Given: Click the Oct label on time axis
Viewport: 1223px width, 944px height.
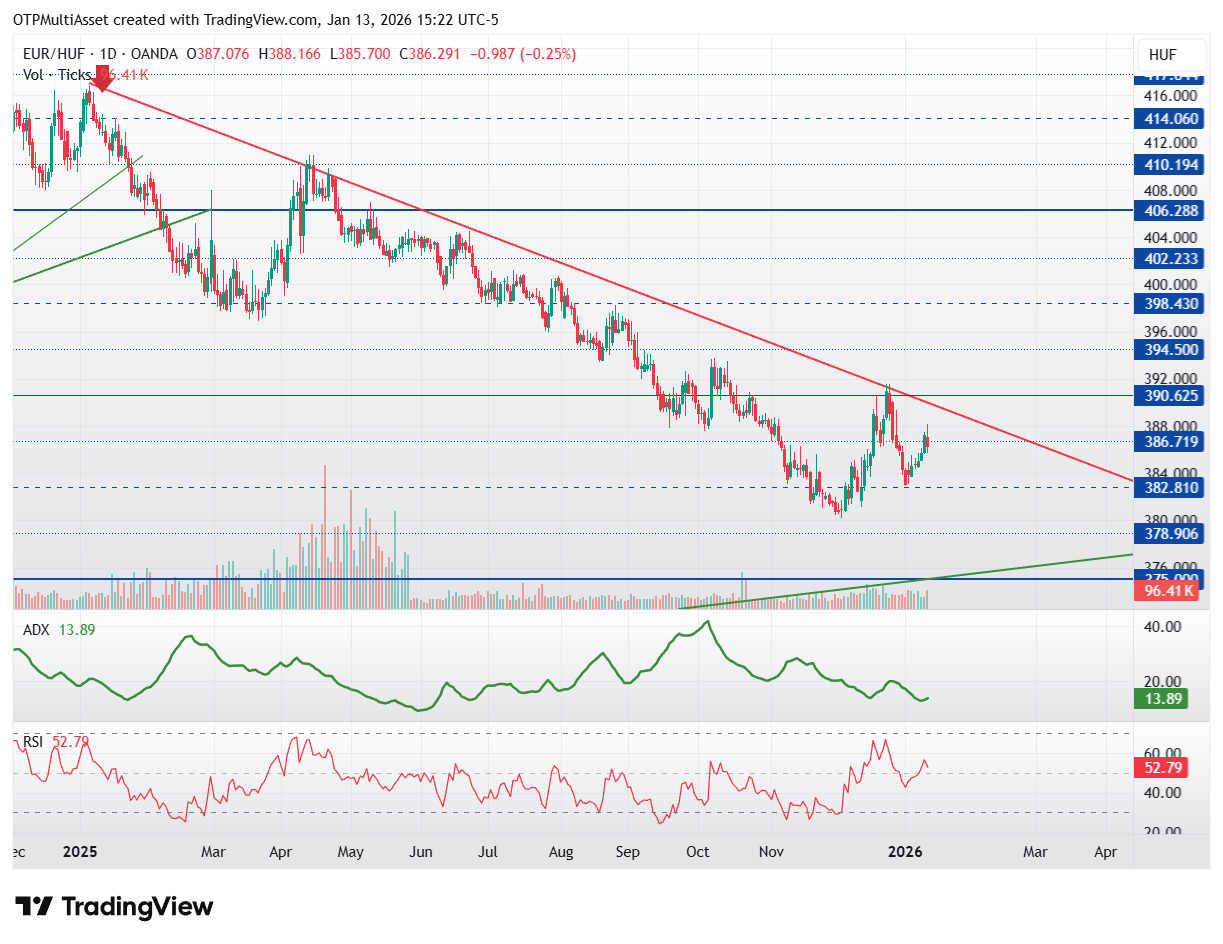Looking at the screenshot, I should click(x=698, y=852).
